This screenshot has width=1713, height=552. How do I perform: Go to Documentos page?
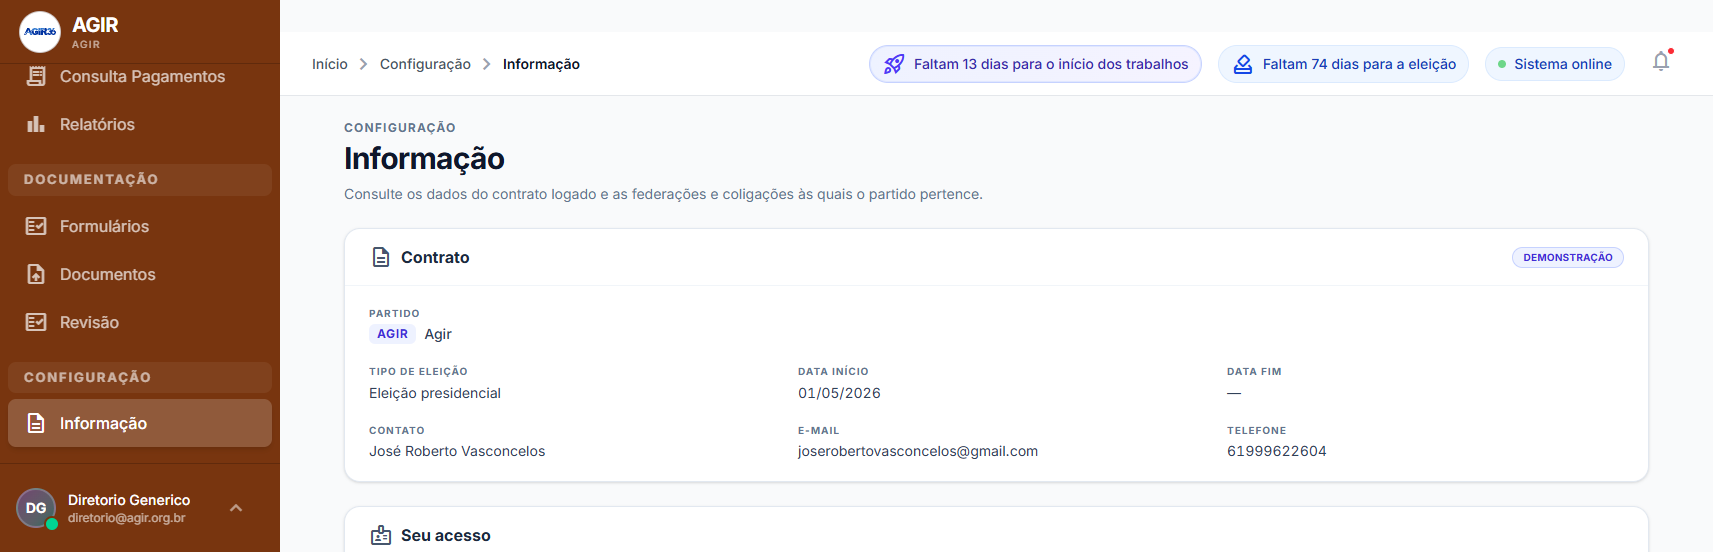click(140, 274)
